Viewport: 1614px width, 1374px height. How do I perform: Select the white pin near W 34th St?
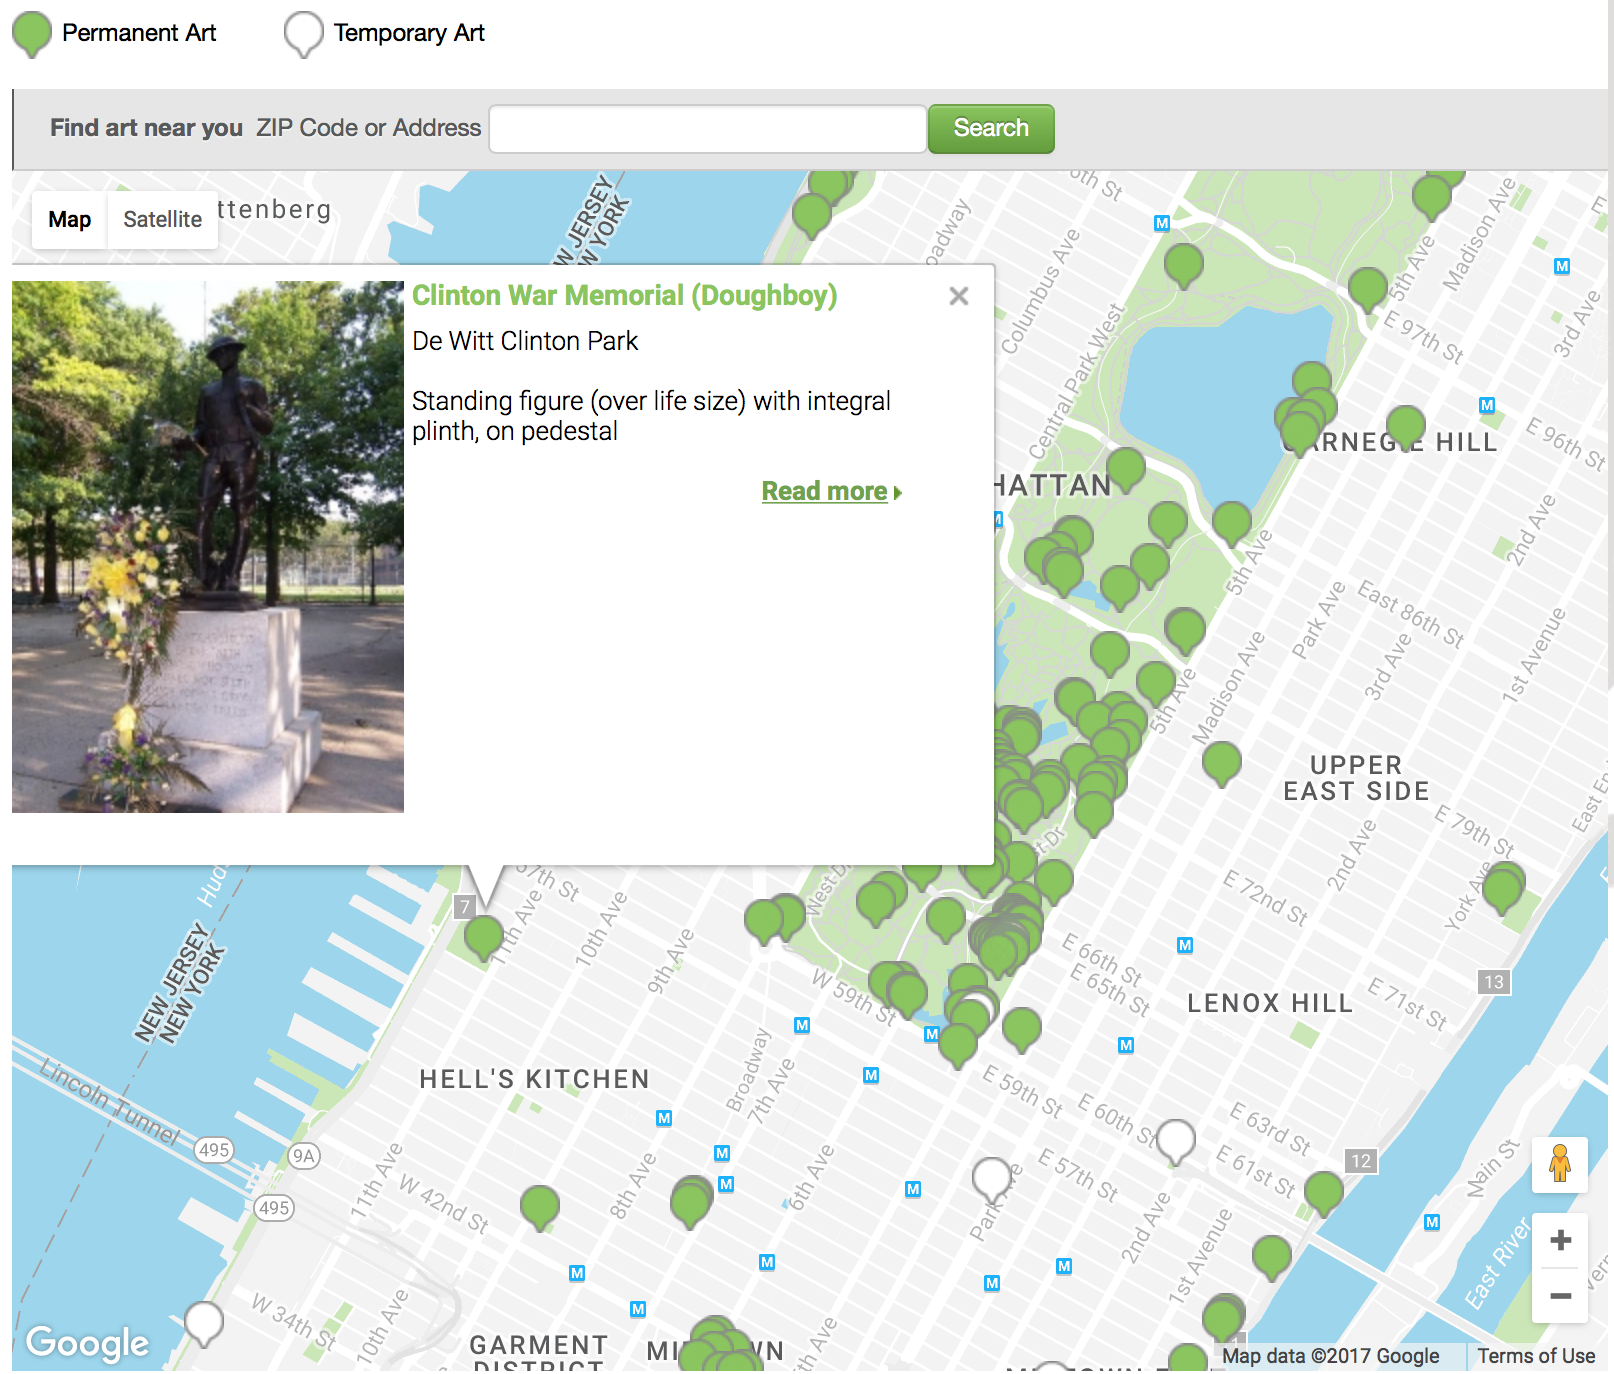(204, 1320)
